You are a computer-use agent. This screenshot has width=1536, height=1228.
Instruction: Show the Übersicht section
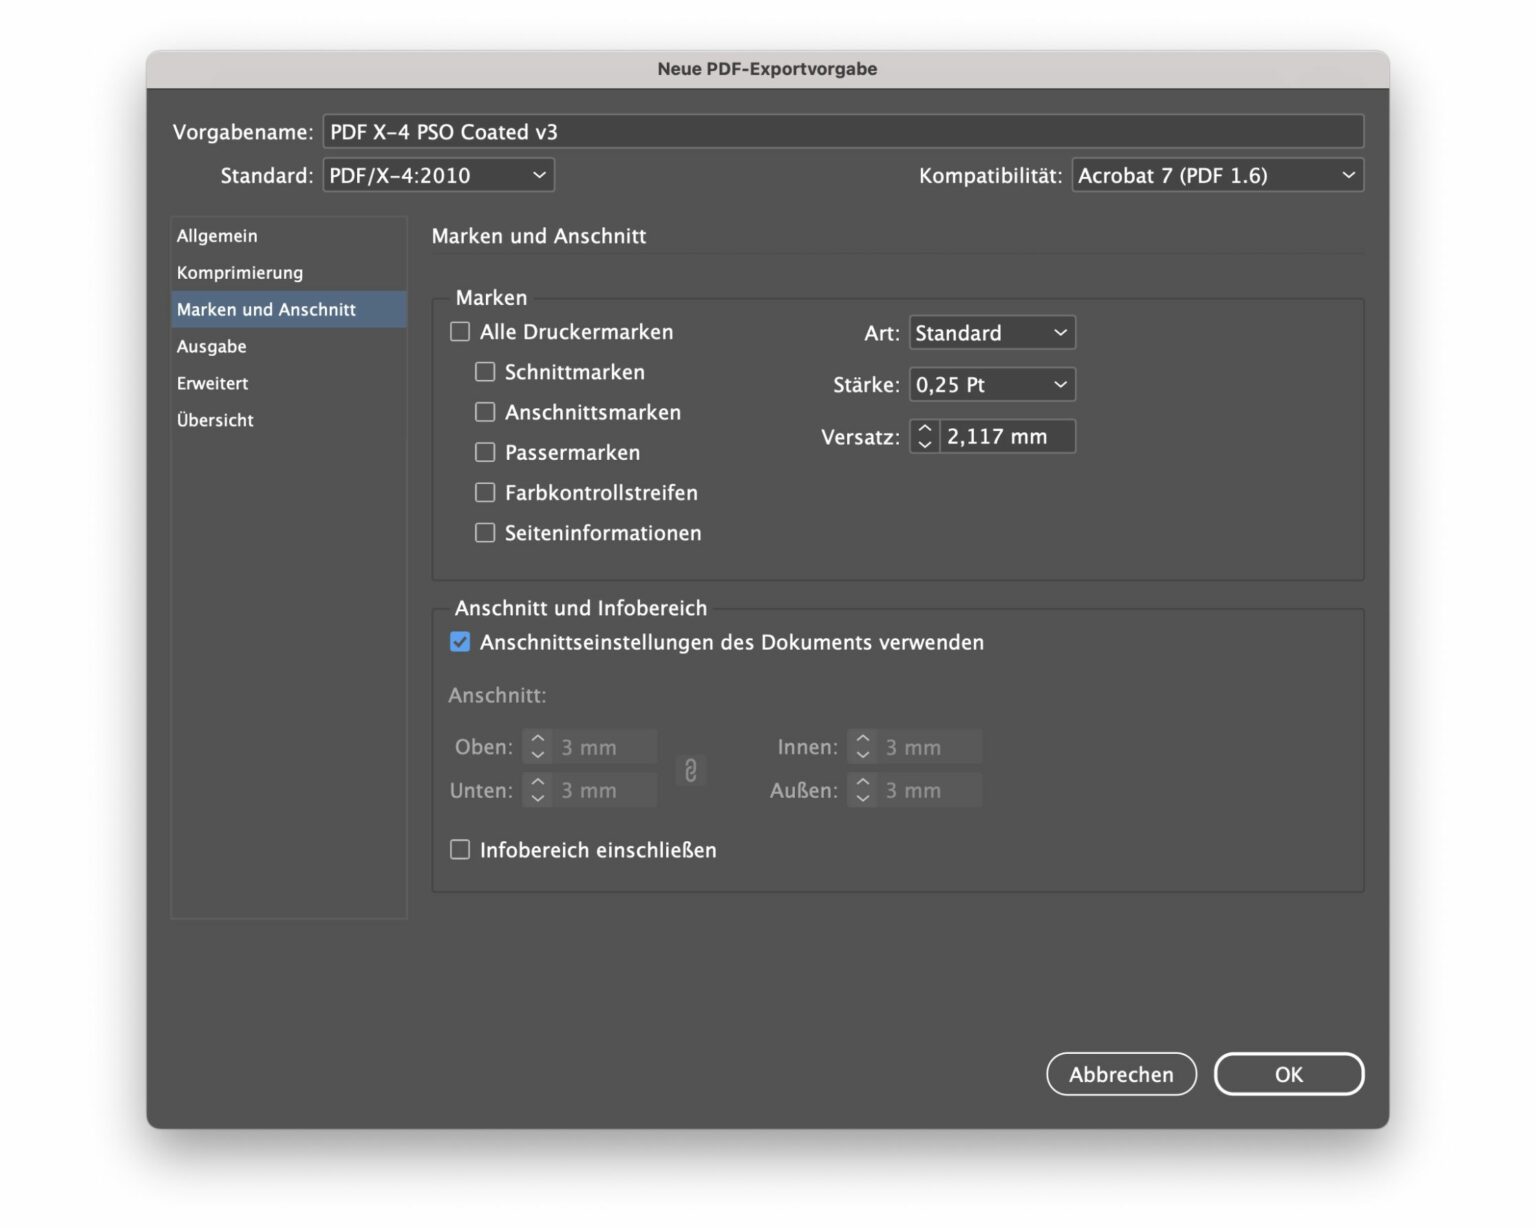click(x=289, y=421)
